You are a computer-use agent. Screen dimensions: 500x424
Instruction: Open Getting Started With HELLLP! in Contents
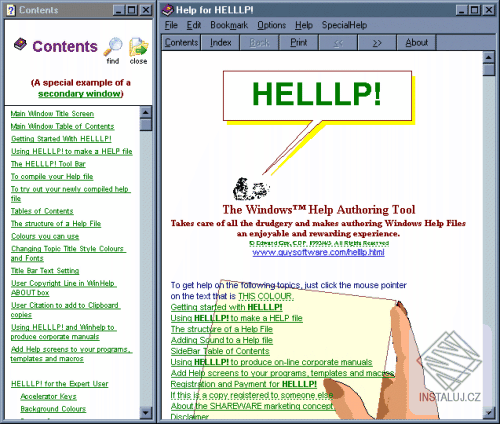click(x=61, y=139)
